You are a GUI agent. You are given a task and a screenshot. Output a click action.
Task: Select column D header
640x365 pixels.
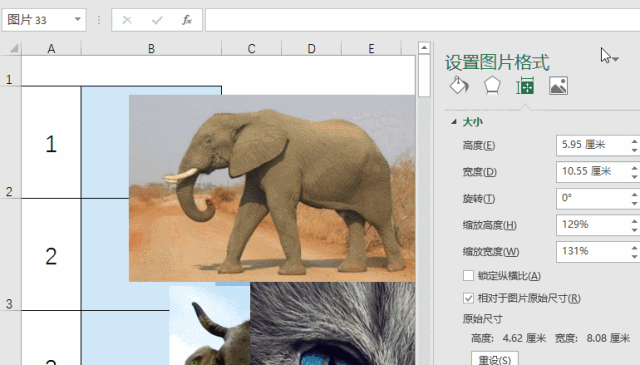pyautogui.click(x=311, y=49)
